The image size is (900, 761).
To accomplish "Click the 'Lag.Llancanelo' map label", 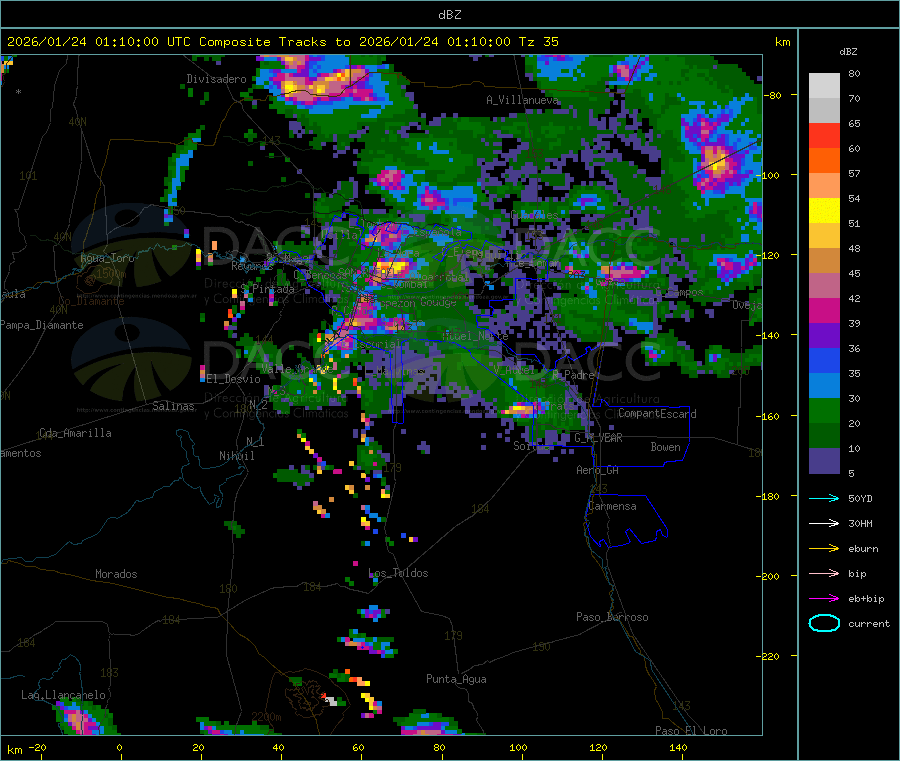I will click(63, 695).
